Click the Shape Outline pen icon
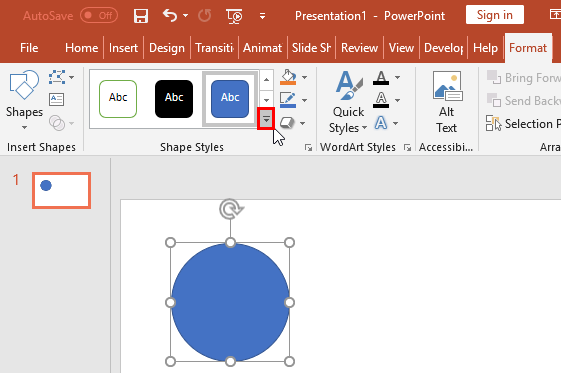Image resolution: width=561 pixels, height=373 pixels. click(x=288, y=100)
